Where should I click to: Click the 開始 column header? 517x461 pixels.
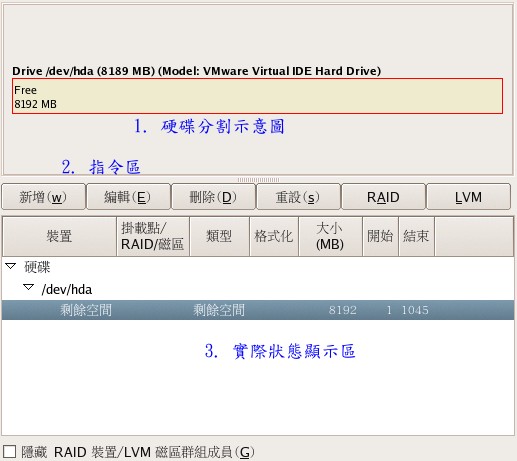(380, 236)
